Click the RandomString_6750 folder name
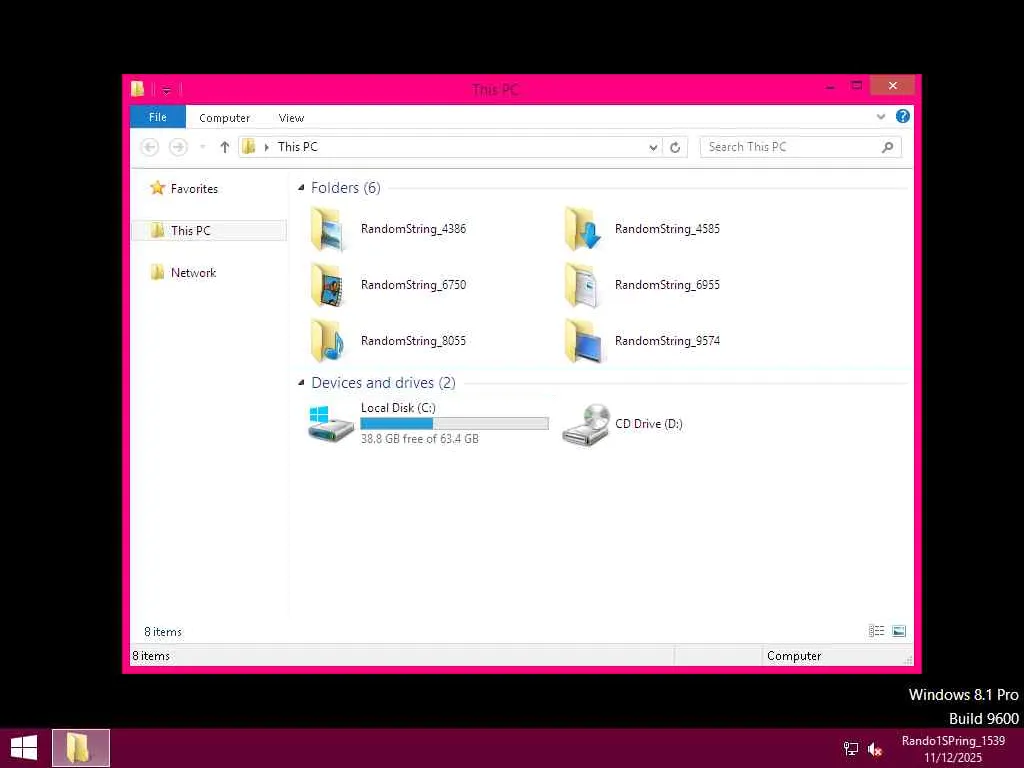1024x768 pixels. pos(413,285)
